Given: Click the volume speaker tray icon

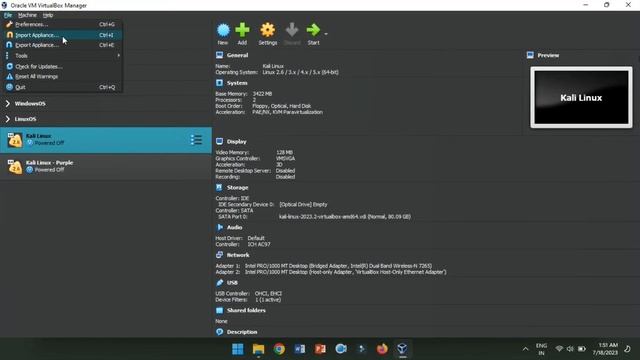Looking at the screenshot, I should [570, 349].
